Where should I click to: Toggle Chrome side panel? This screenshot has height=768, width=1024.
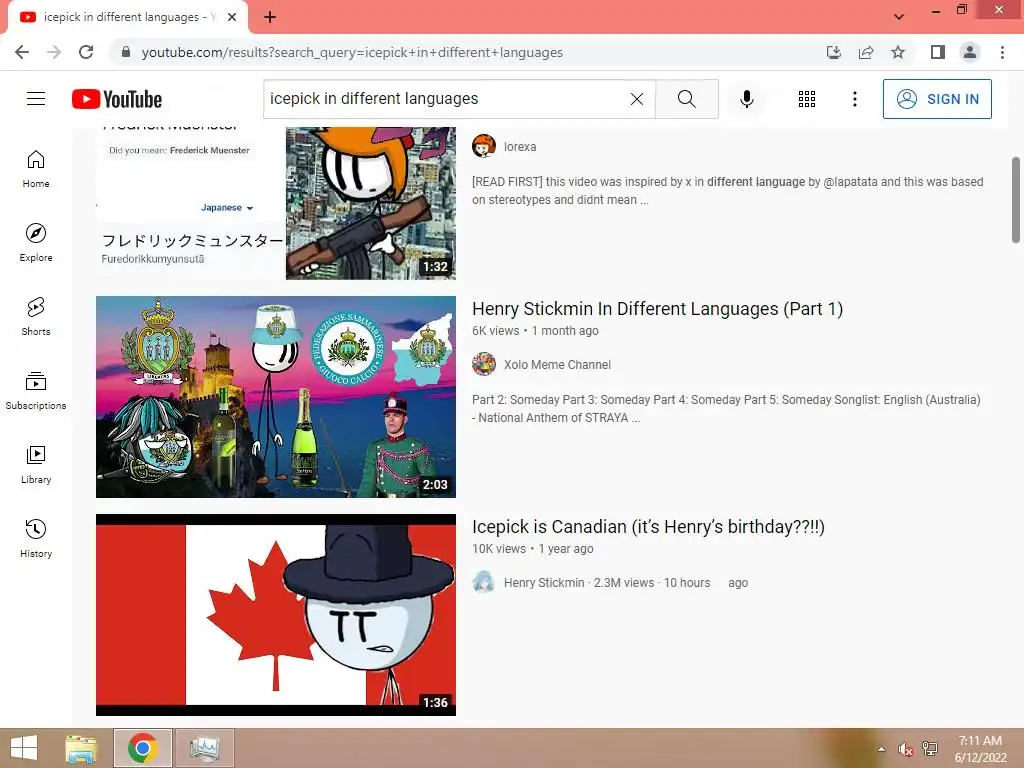938,52
